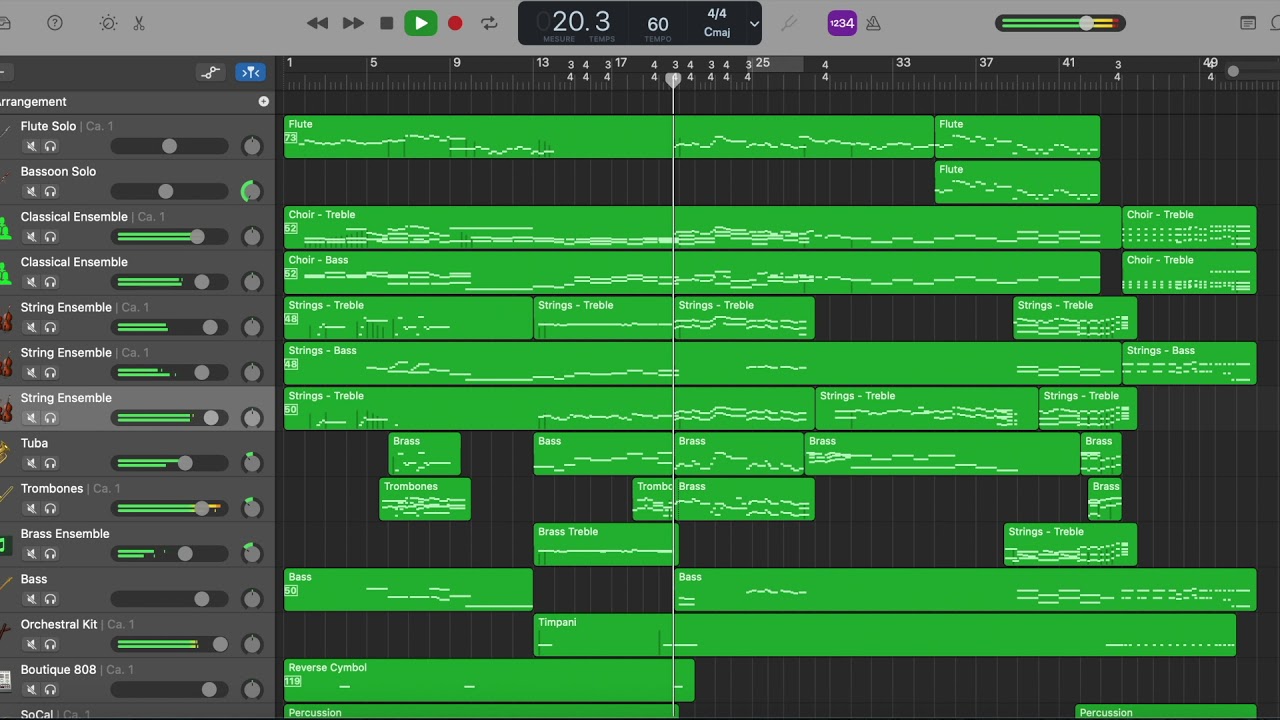The height and width of the screenshot is (720, 1280).
Task: Click bar 33 on the ruler
Action: tap(903, 62)
